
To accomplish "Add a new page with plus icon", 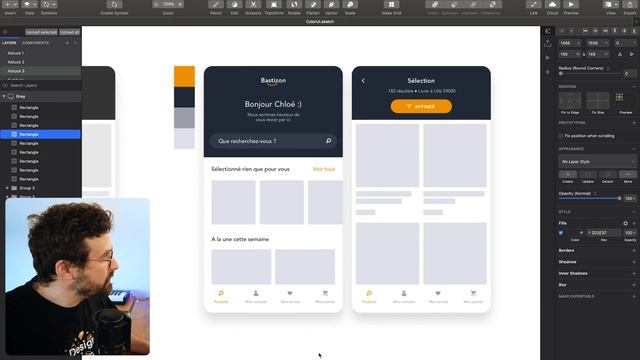I will (67, 43).
